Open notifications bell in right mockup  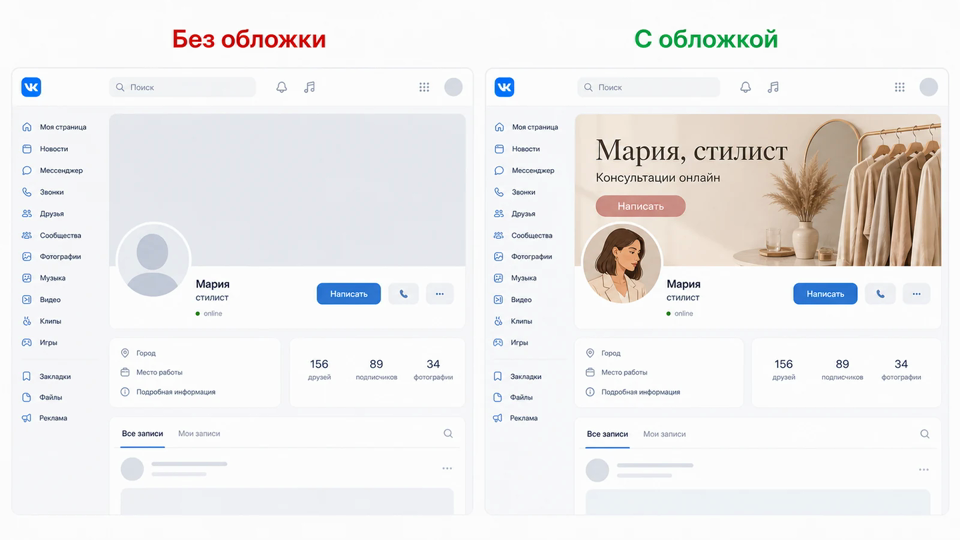tap(745, 87)
